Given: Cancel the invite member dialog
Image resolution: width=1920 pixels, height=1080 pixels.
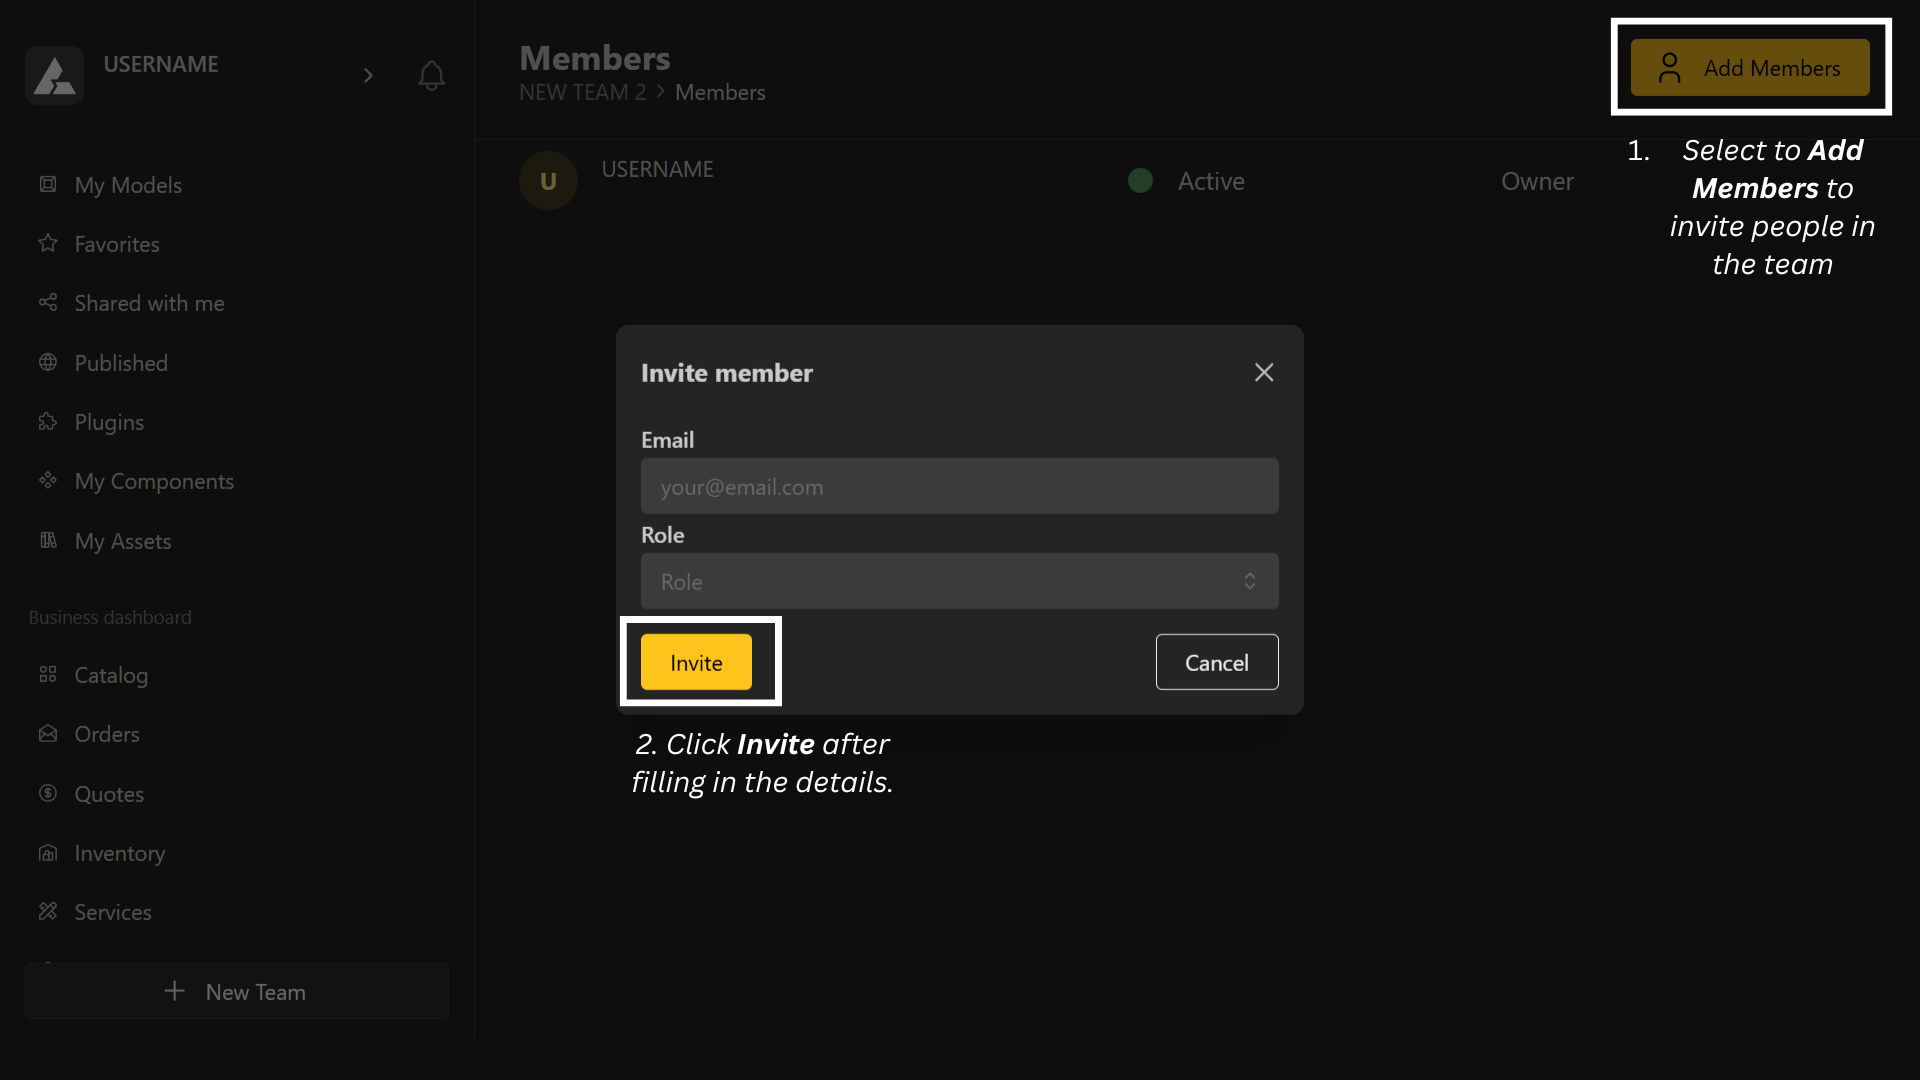Looking at the screenshot, I should click(x=1216, y=662).
